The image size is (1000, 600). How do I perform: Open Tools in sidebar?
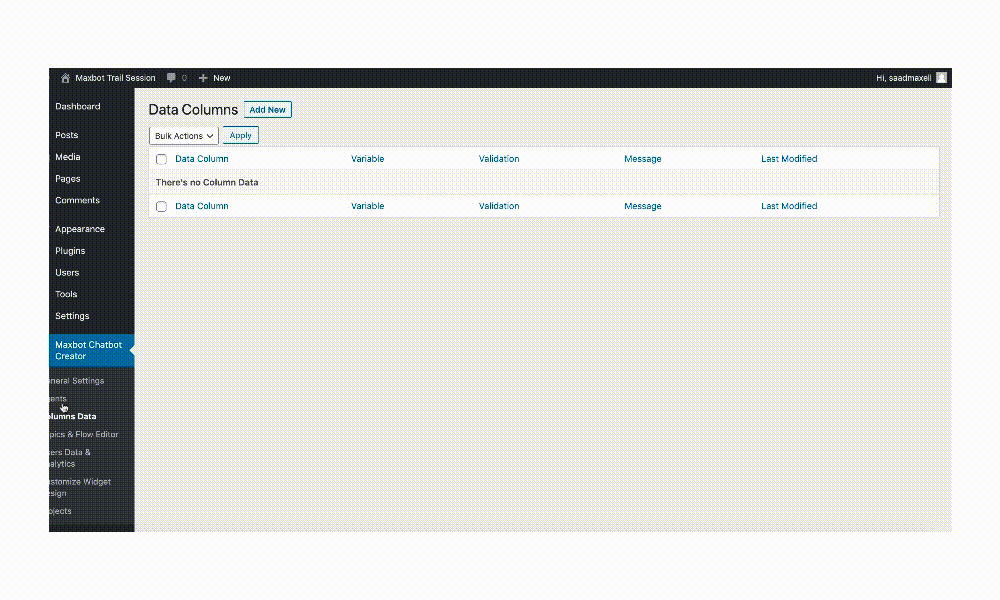point(66,294)
